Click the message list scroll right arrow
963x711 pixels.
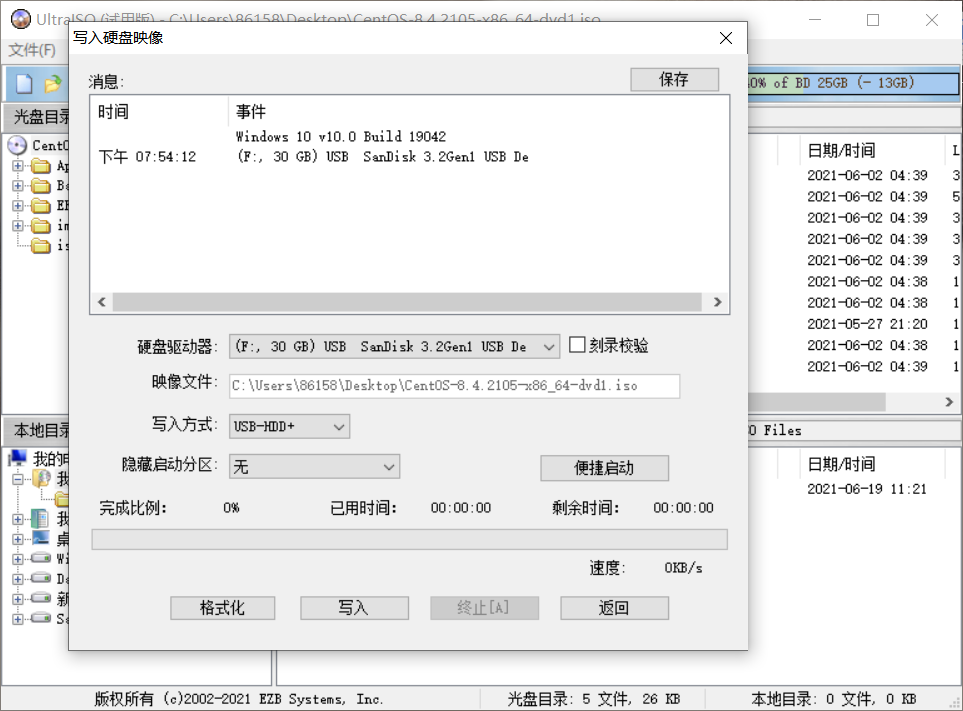click(717, 302)
